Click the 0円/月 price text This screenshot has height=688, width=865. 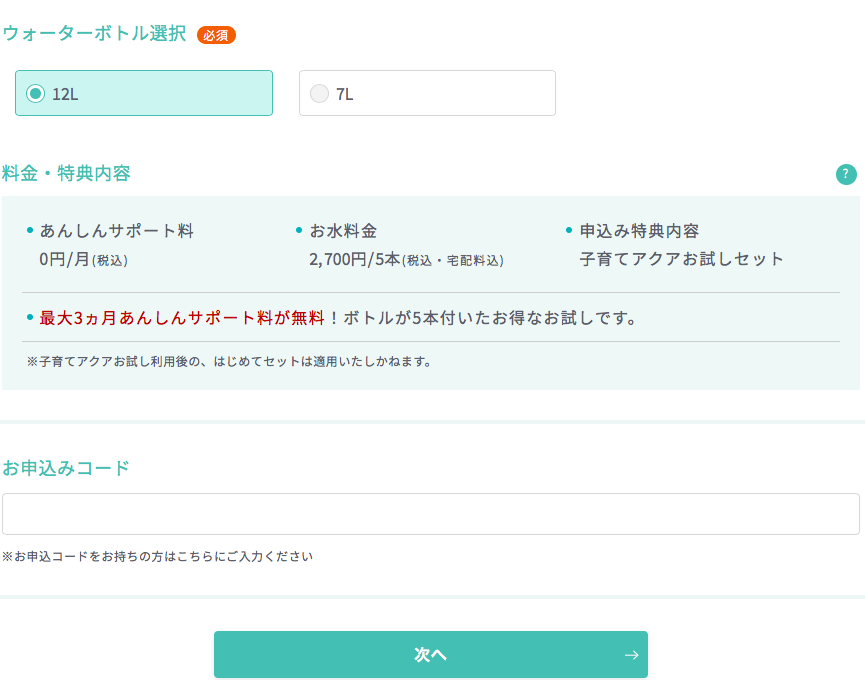(x=64, y=260)
